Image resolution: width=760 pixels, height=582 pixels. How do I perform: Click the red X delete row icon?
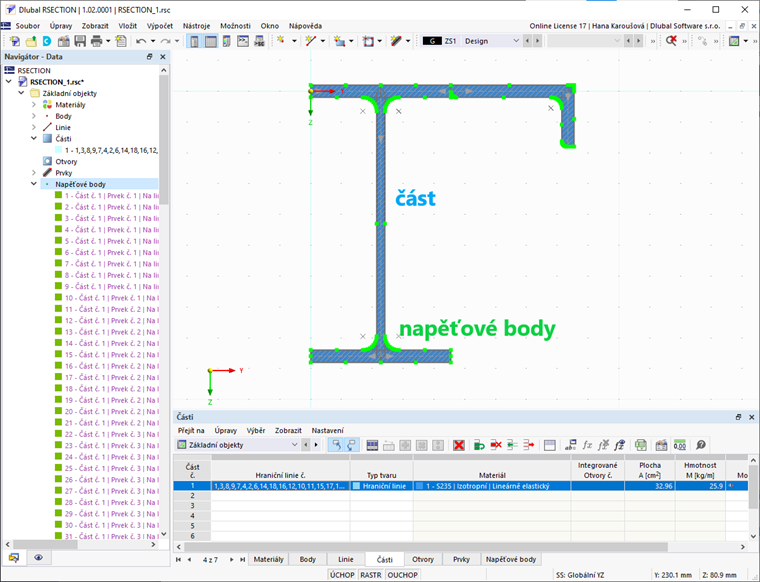(x=459, y=445)
